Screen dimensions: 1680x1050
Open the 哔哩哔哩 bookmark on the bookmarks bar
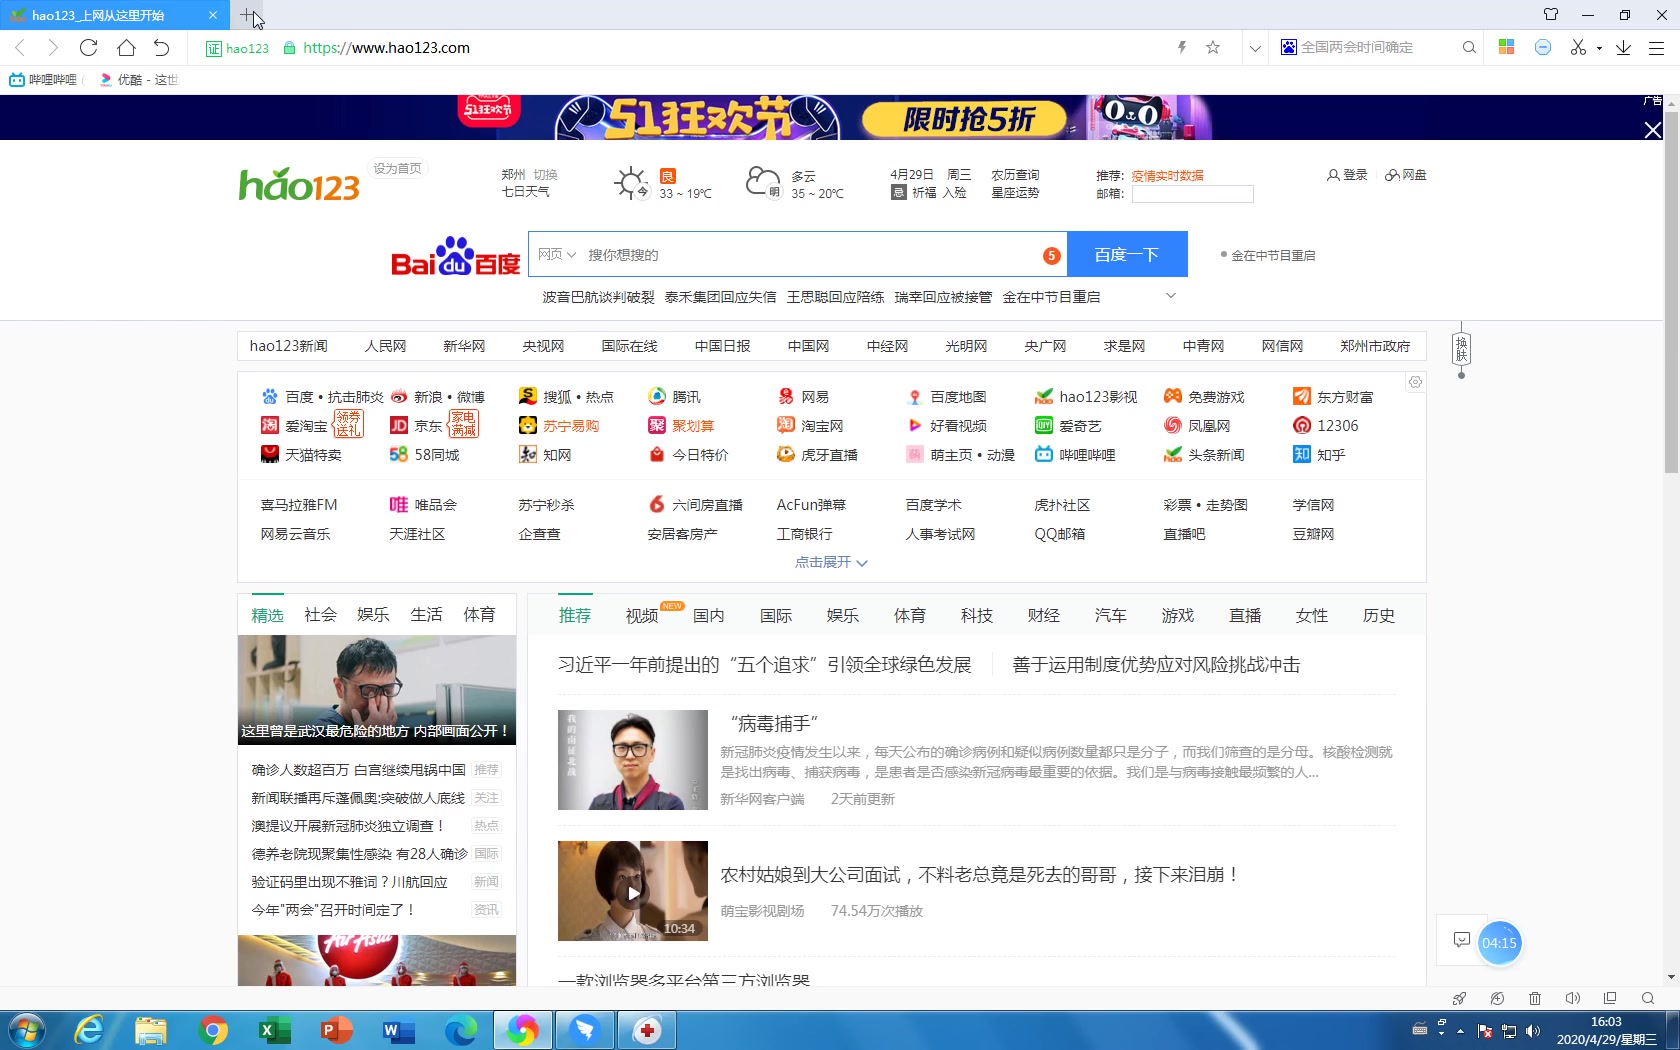pyautogui.click(x=44, y=79)
